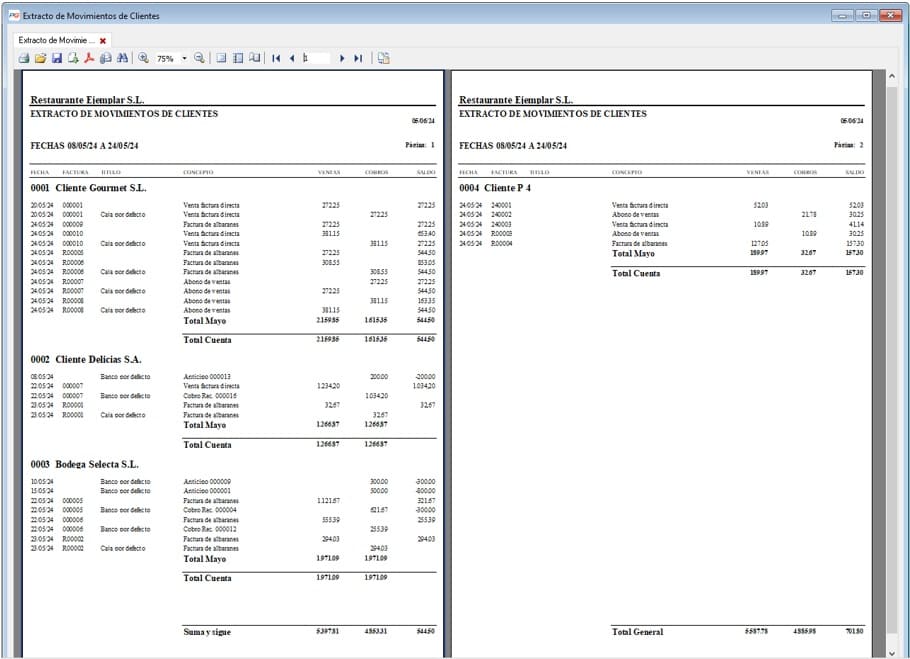Select the two-page view icon
Image resolution: width=910 pixels, height=659 pixels.
point(254,58)
